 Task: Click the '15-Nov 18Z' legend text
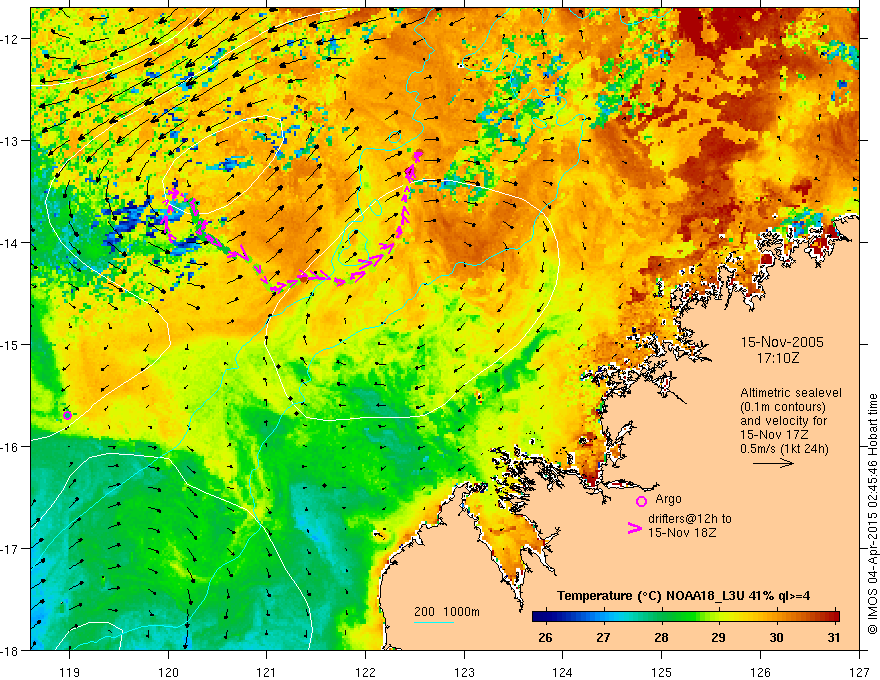click(x=682, y=532)
